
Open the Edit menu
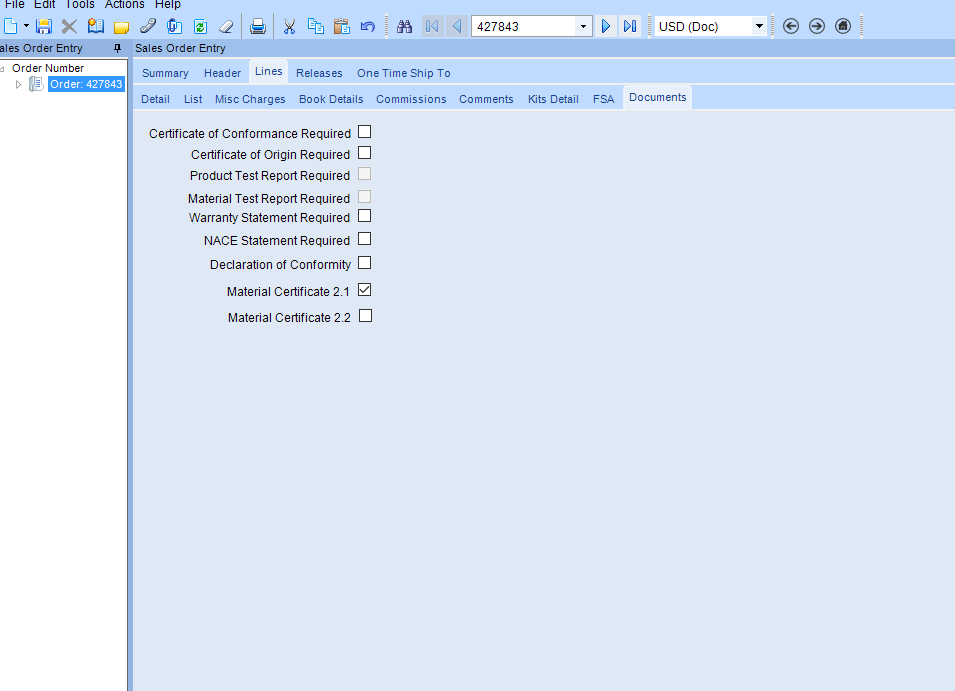[44, 5]
